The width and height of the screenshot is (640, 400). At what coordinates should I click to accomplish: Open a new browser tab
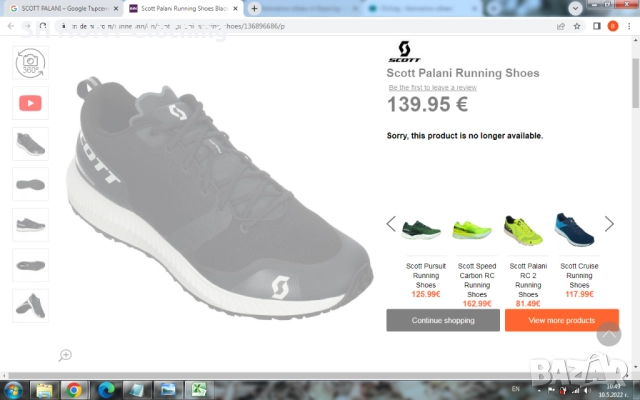[254, 8]
